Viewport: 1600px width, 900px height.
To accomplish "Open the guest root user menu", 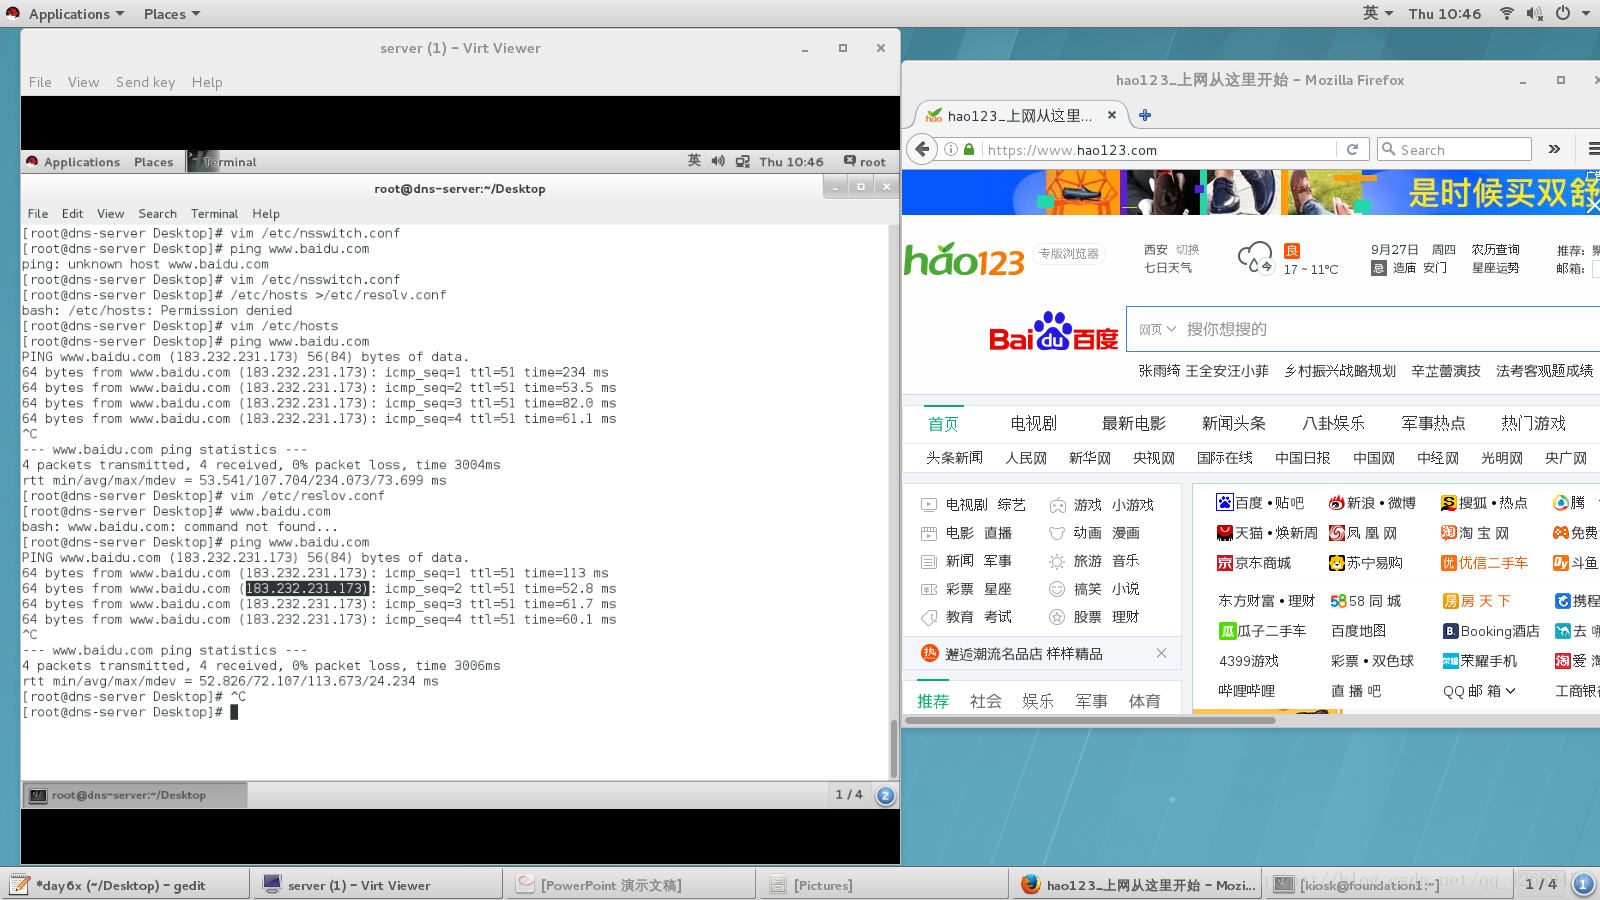I will click(865, 161).
